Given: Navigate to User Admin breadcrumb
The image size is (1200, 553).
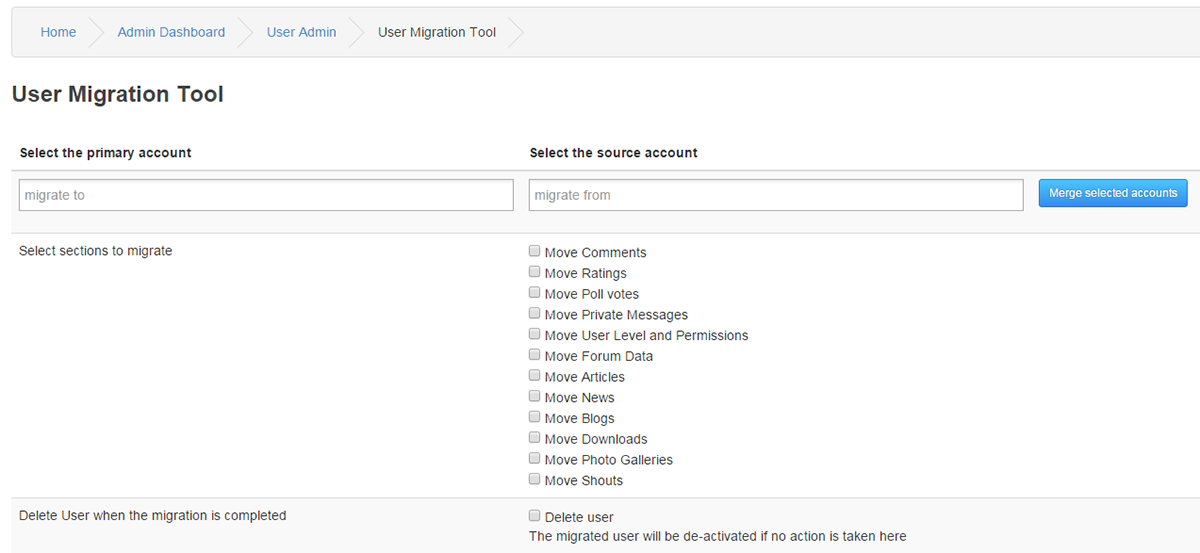Looking at the screenshot, I should pyautogui.click(x=301, y=32).
